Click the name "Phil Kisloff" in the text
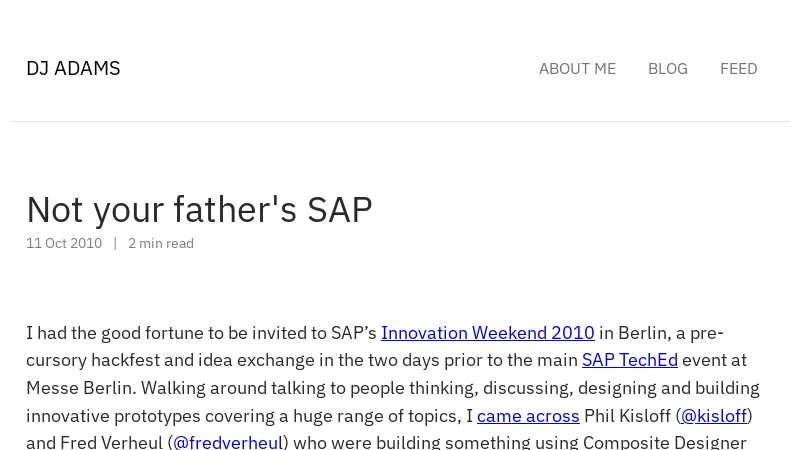This screenshot has height=450, width=800. (628, 415)
